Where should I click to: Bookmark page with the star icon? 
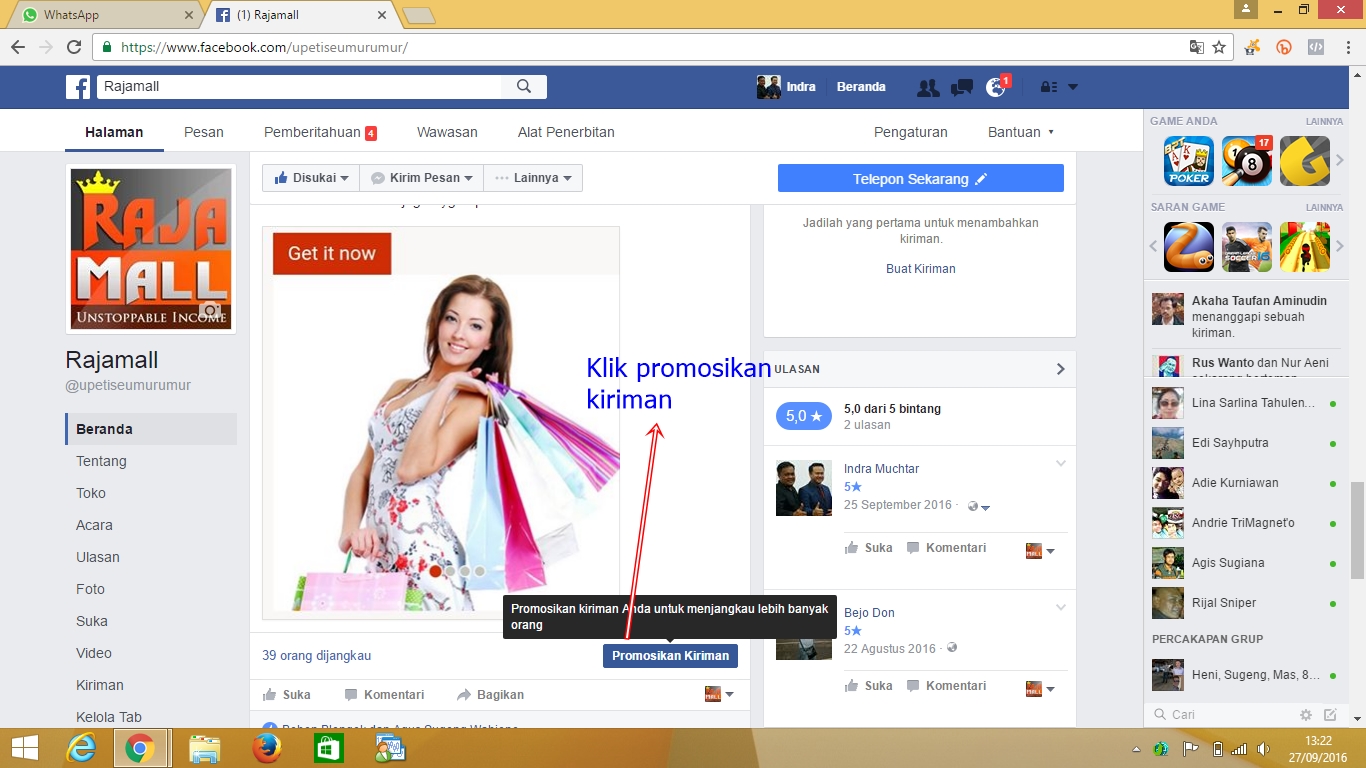click(1219, 47)
